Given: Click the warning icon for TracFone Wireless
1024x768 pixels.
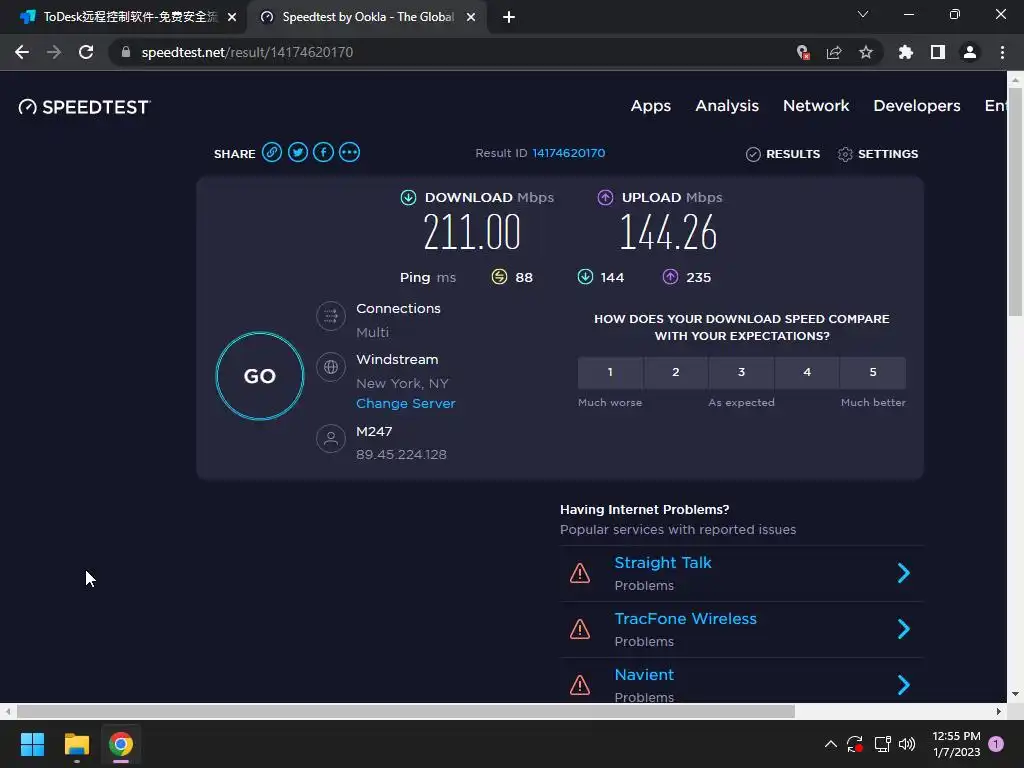Looking at the screenshot, I should [x=580, y=630].
